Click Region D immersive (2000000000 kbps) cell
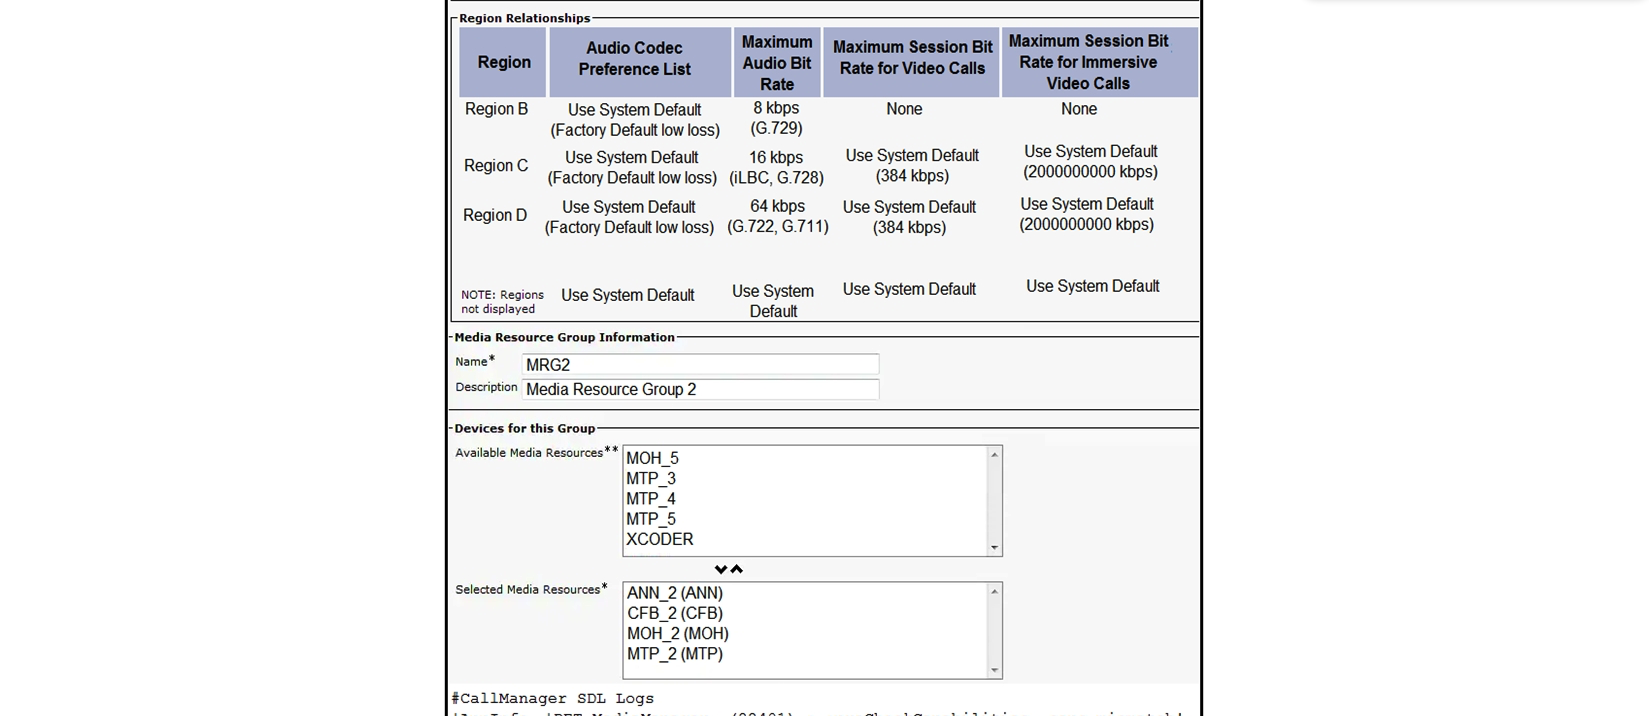 pos(1087,214)
